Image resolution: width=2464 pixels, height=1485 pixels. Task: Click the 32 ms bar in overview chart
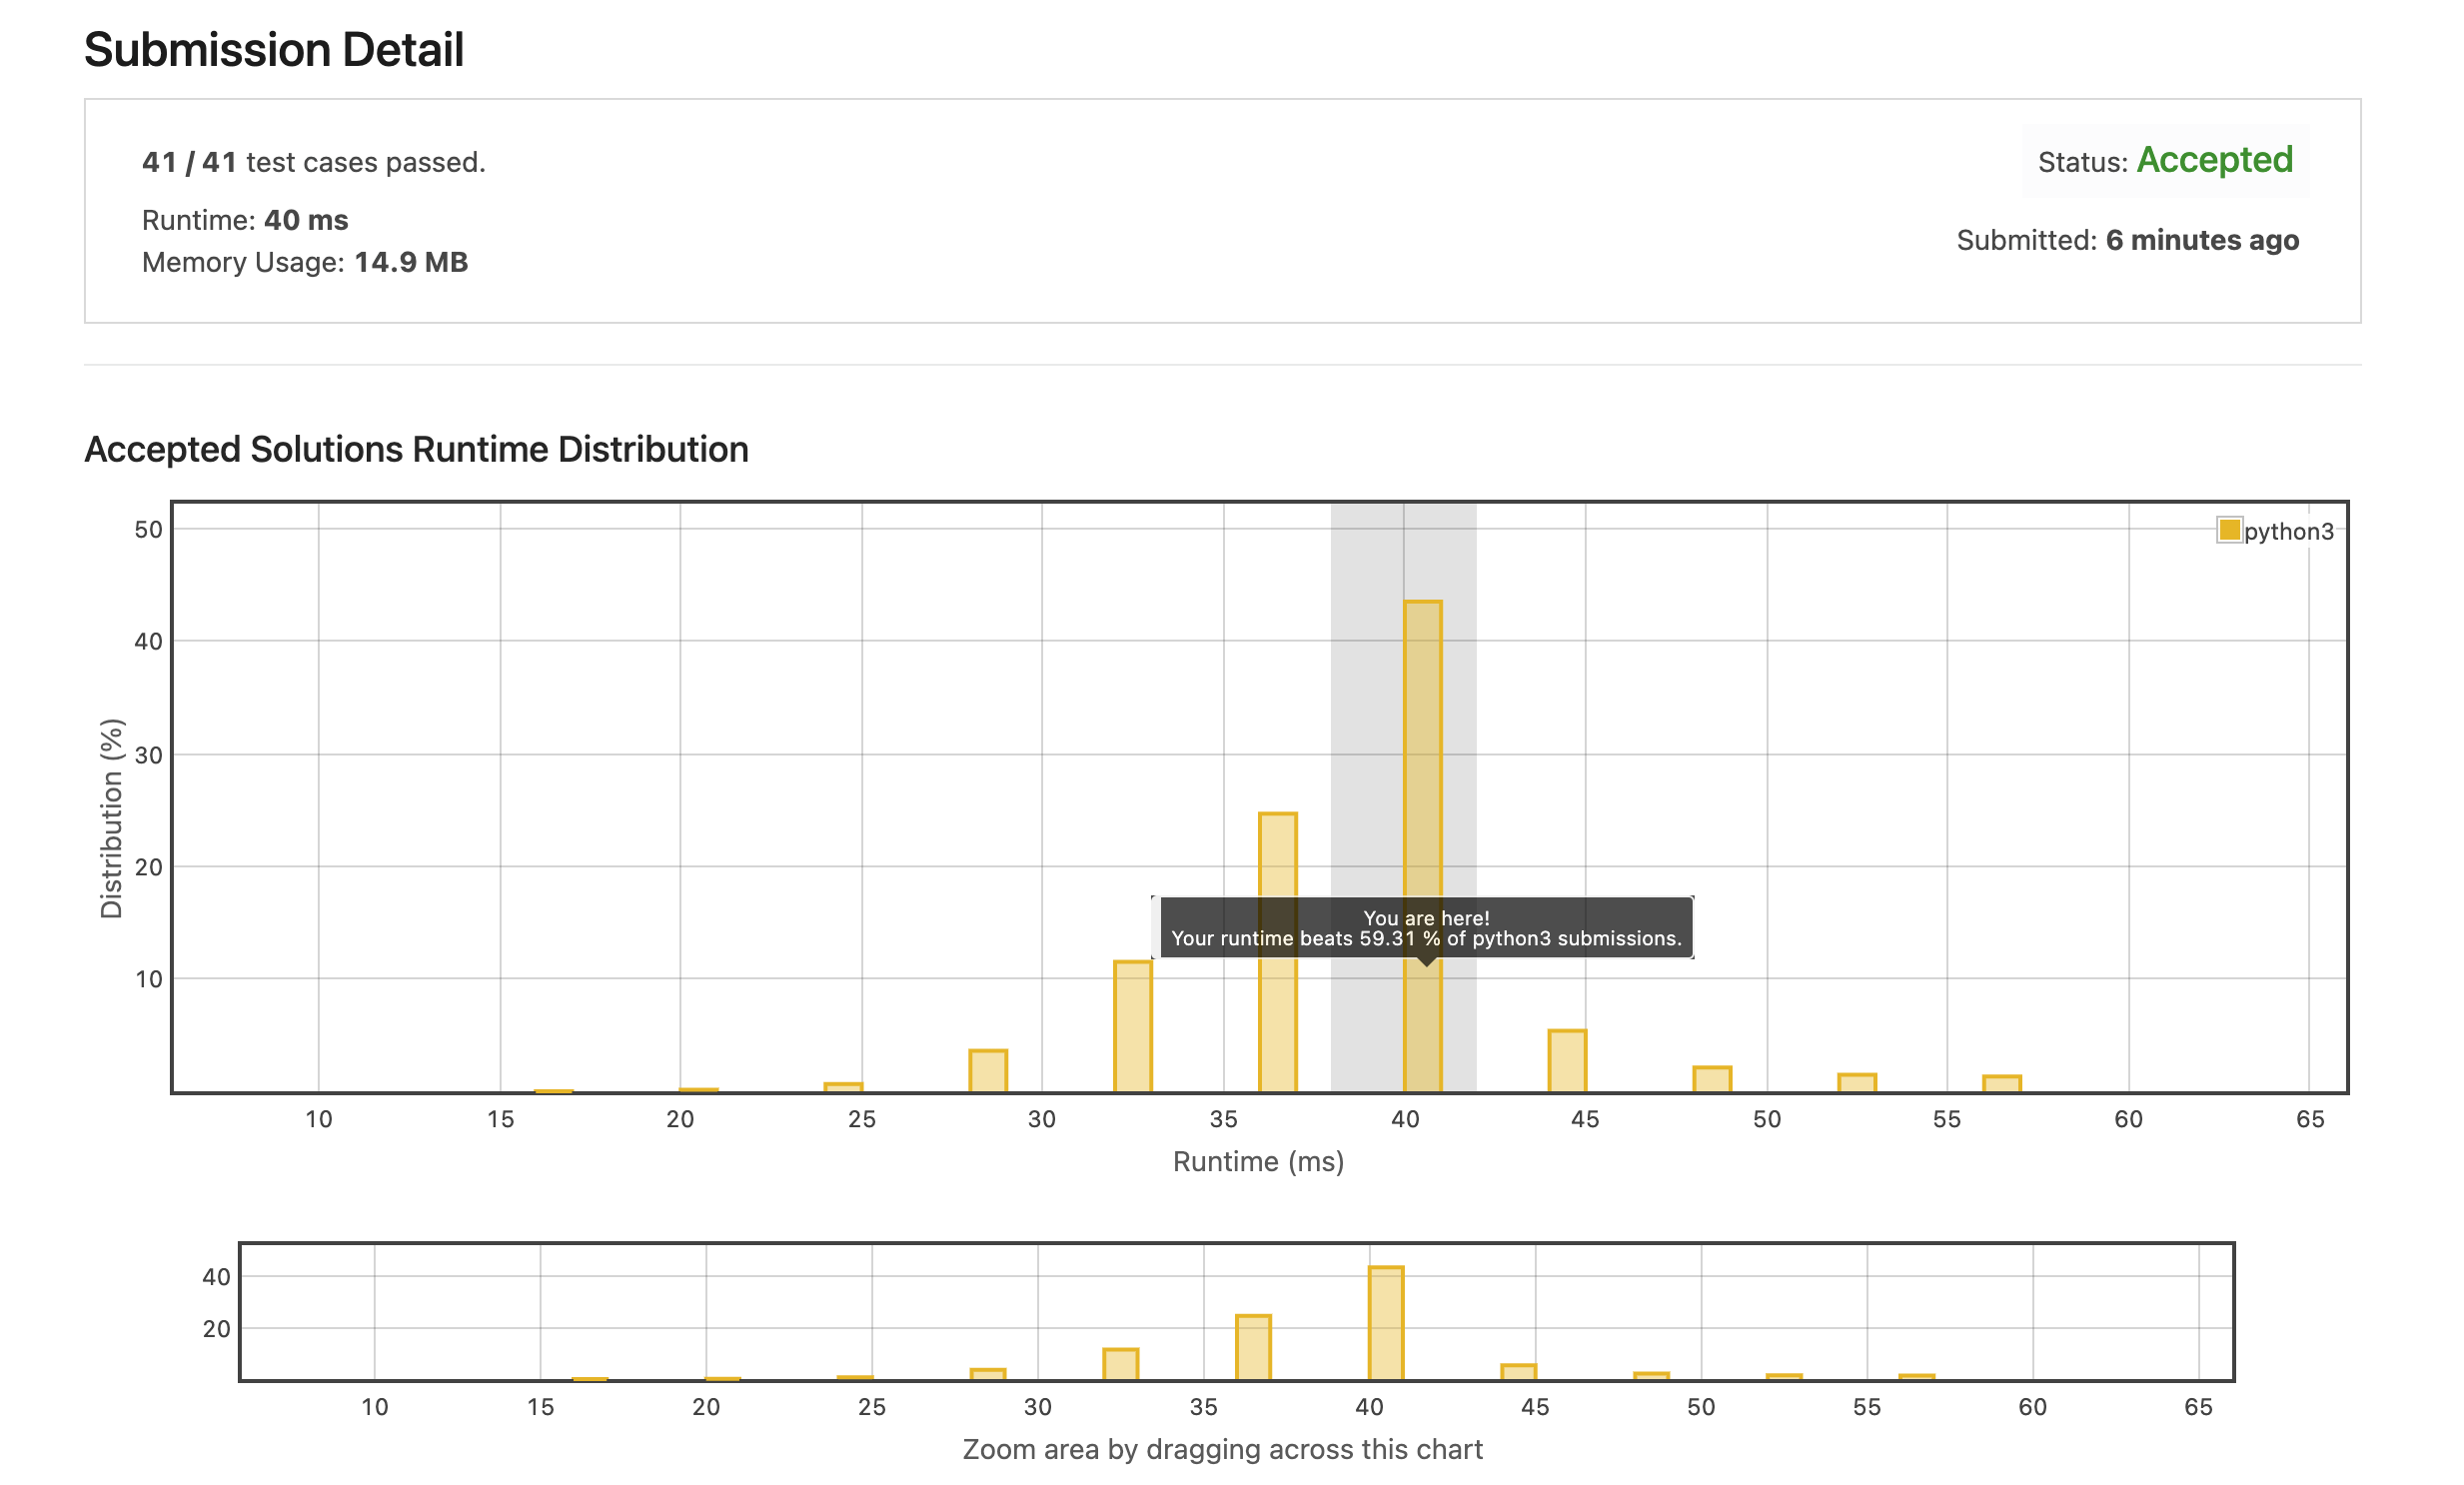coord(1120,1364)
